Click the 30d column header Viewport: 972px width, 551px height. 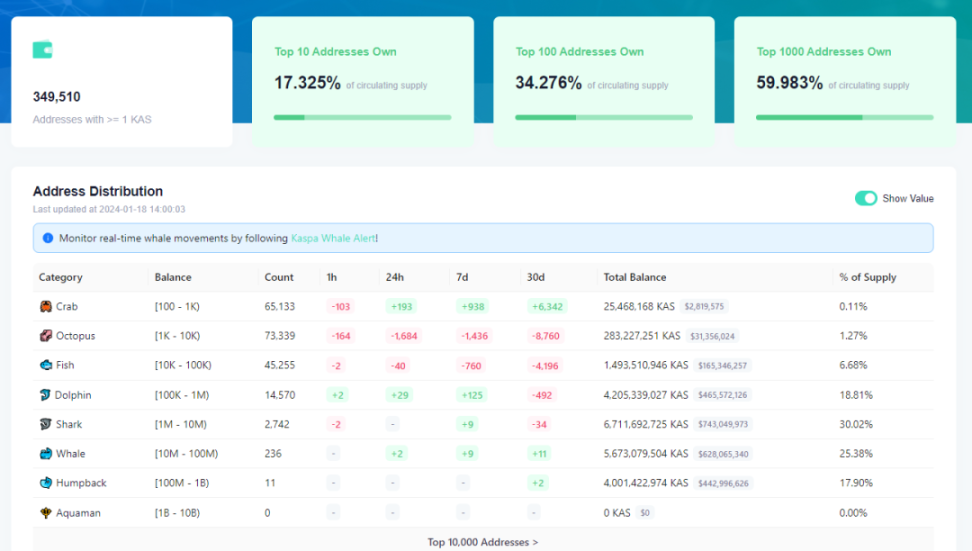[536, 277]
